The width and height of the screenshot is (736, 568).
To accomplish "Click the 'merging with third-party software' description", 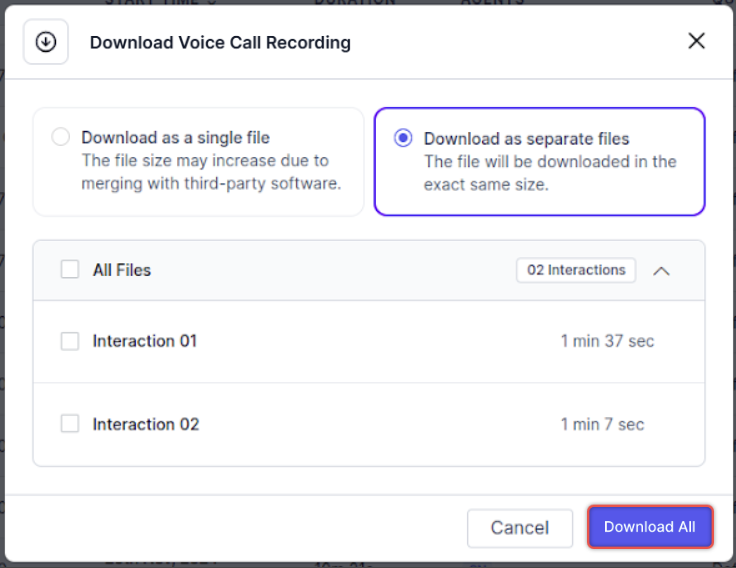I will pyautogui.click(x=211, y=183).
